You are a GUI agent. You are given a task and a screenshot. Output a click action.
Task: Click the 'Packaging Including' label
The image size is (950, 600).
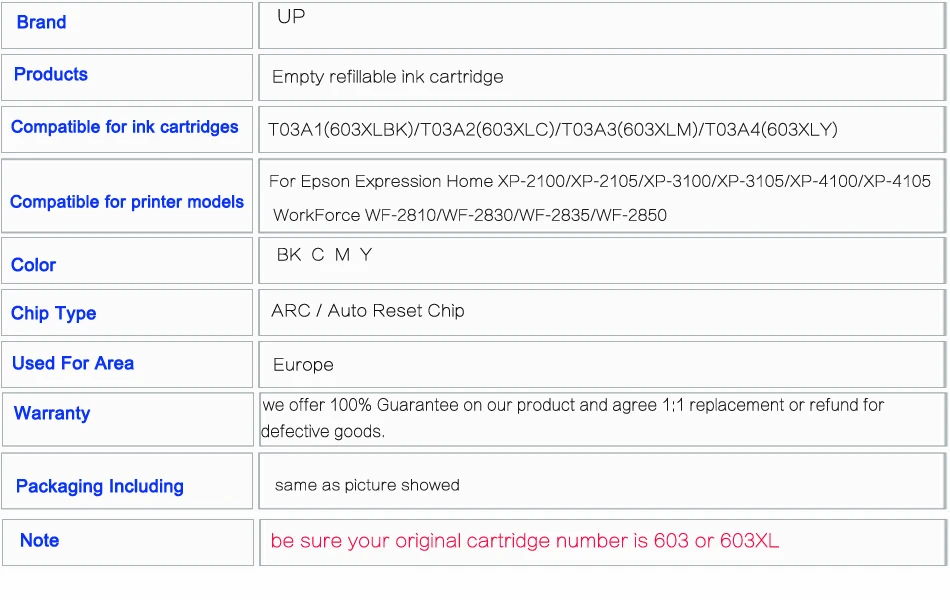pyautogui.click(x=100, y=487)
